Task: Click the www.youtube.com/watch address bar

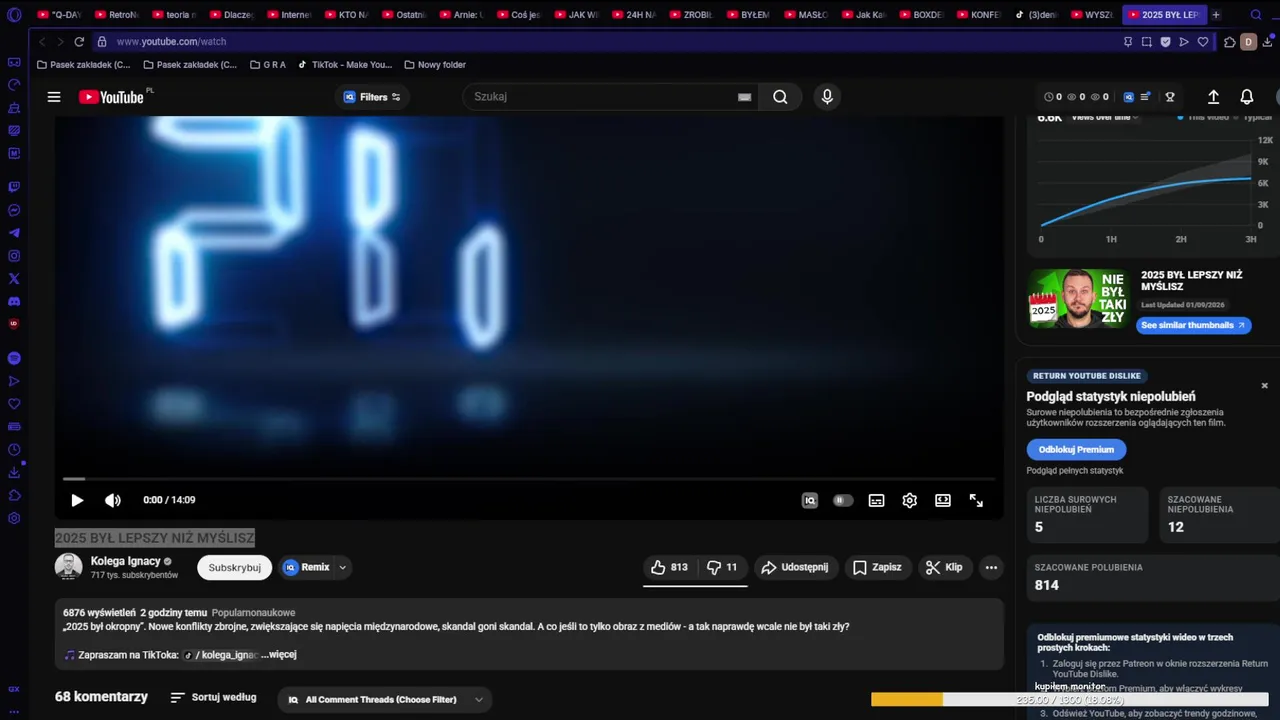Action: (x=171, y=42)
